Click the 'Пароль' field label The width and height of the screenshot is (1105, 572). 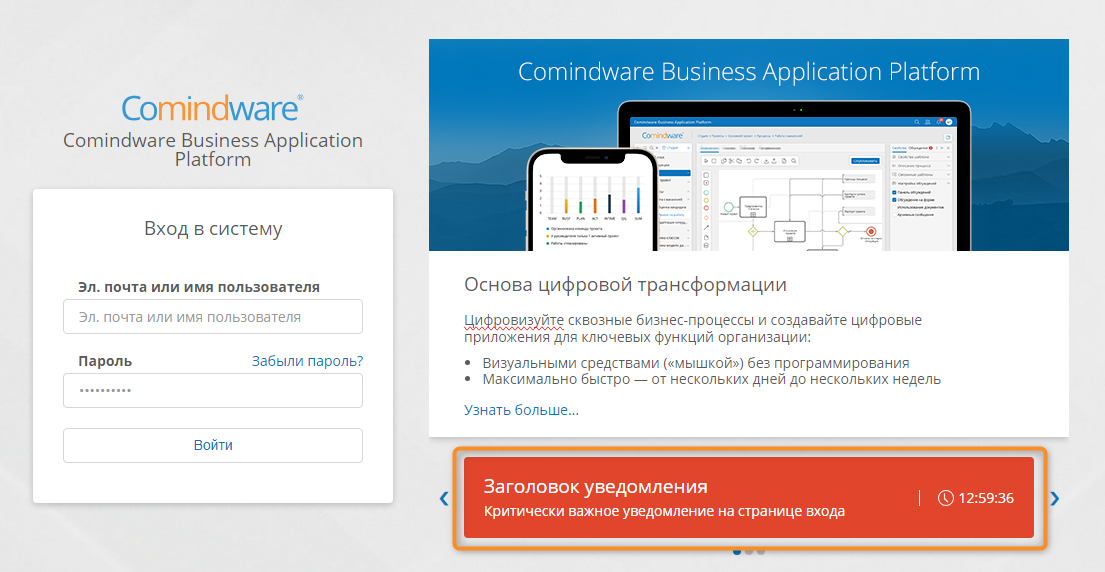(105, 361)
